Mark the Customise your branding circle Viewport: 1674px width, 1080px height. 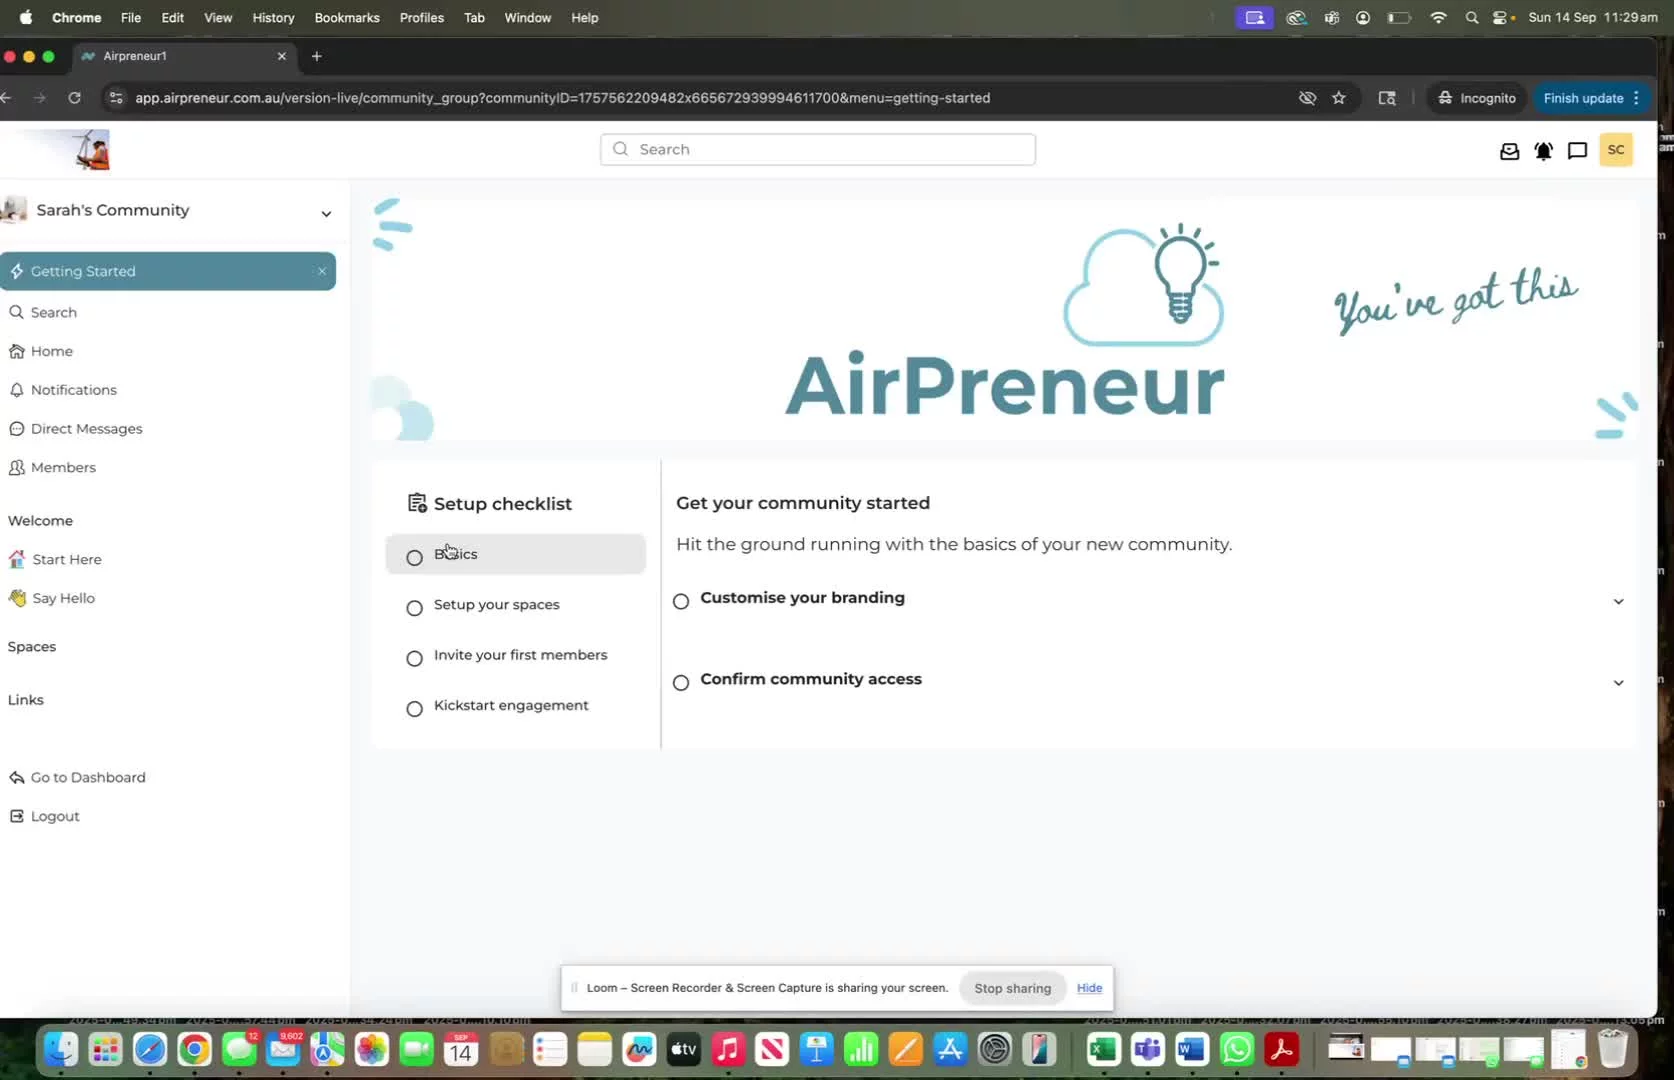point(681,601)
